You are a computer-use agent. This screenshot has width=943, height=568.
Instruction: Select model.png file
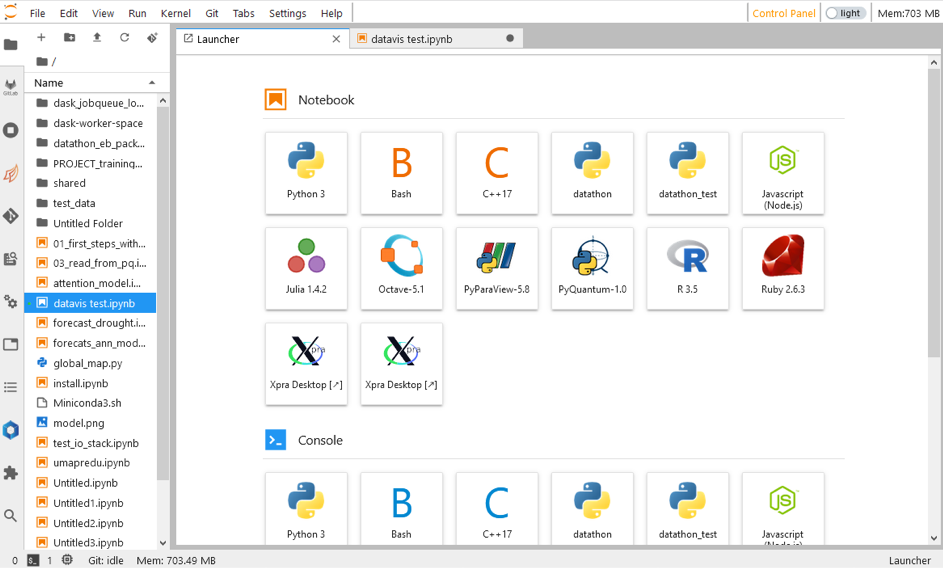[90, 423]
